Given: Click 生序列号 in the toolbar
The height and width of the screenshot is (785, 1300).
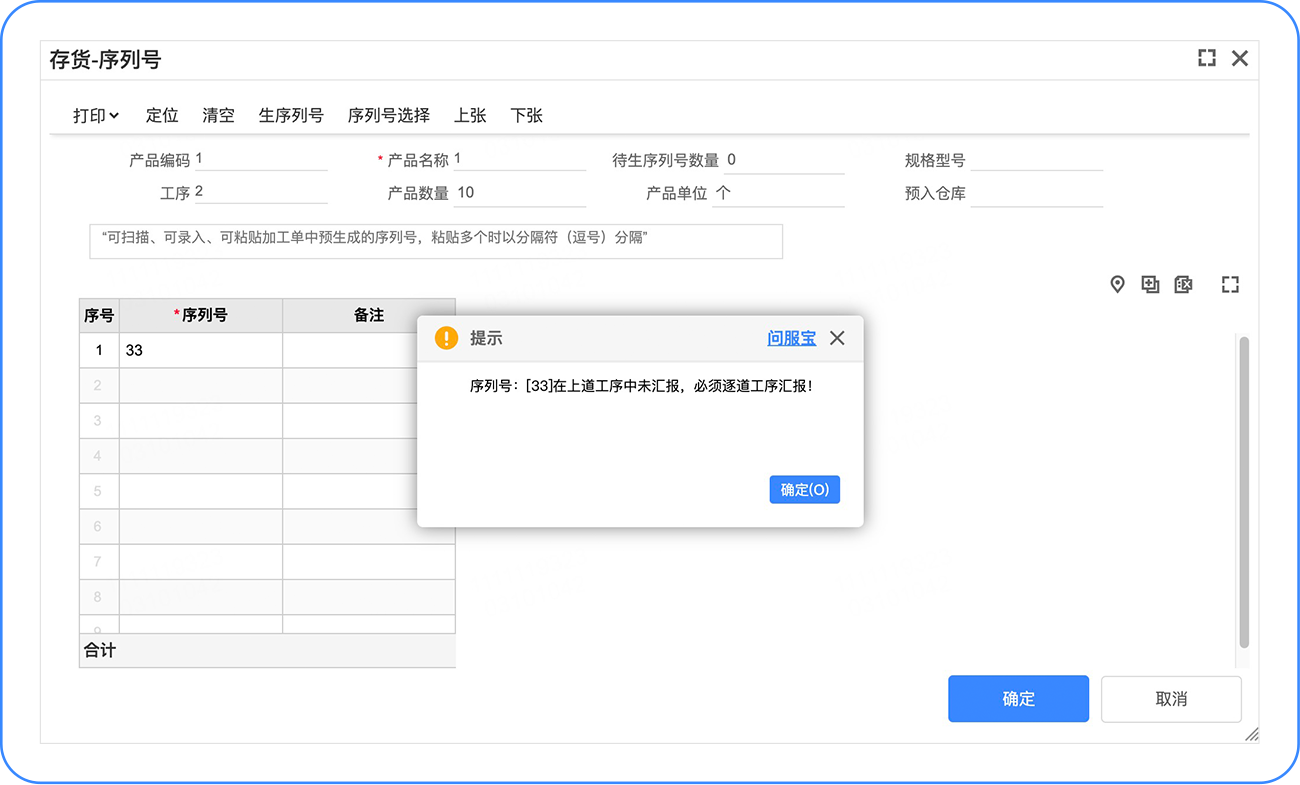Looking at the screenshot, I should point(291,115).
